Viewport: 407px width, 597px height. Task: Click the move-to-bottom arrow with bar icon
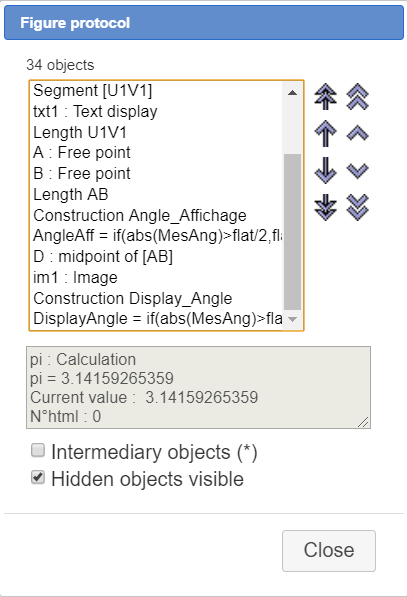click(x=326, y=208)
